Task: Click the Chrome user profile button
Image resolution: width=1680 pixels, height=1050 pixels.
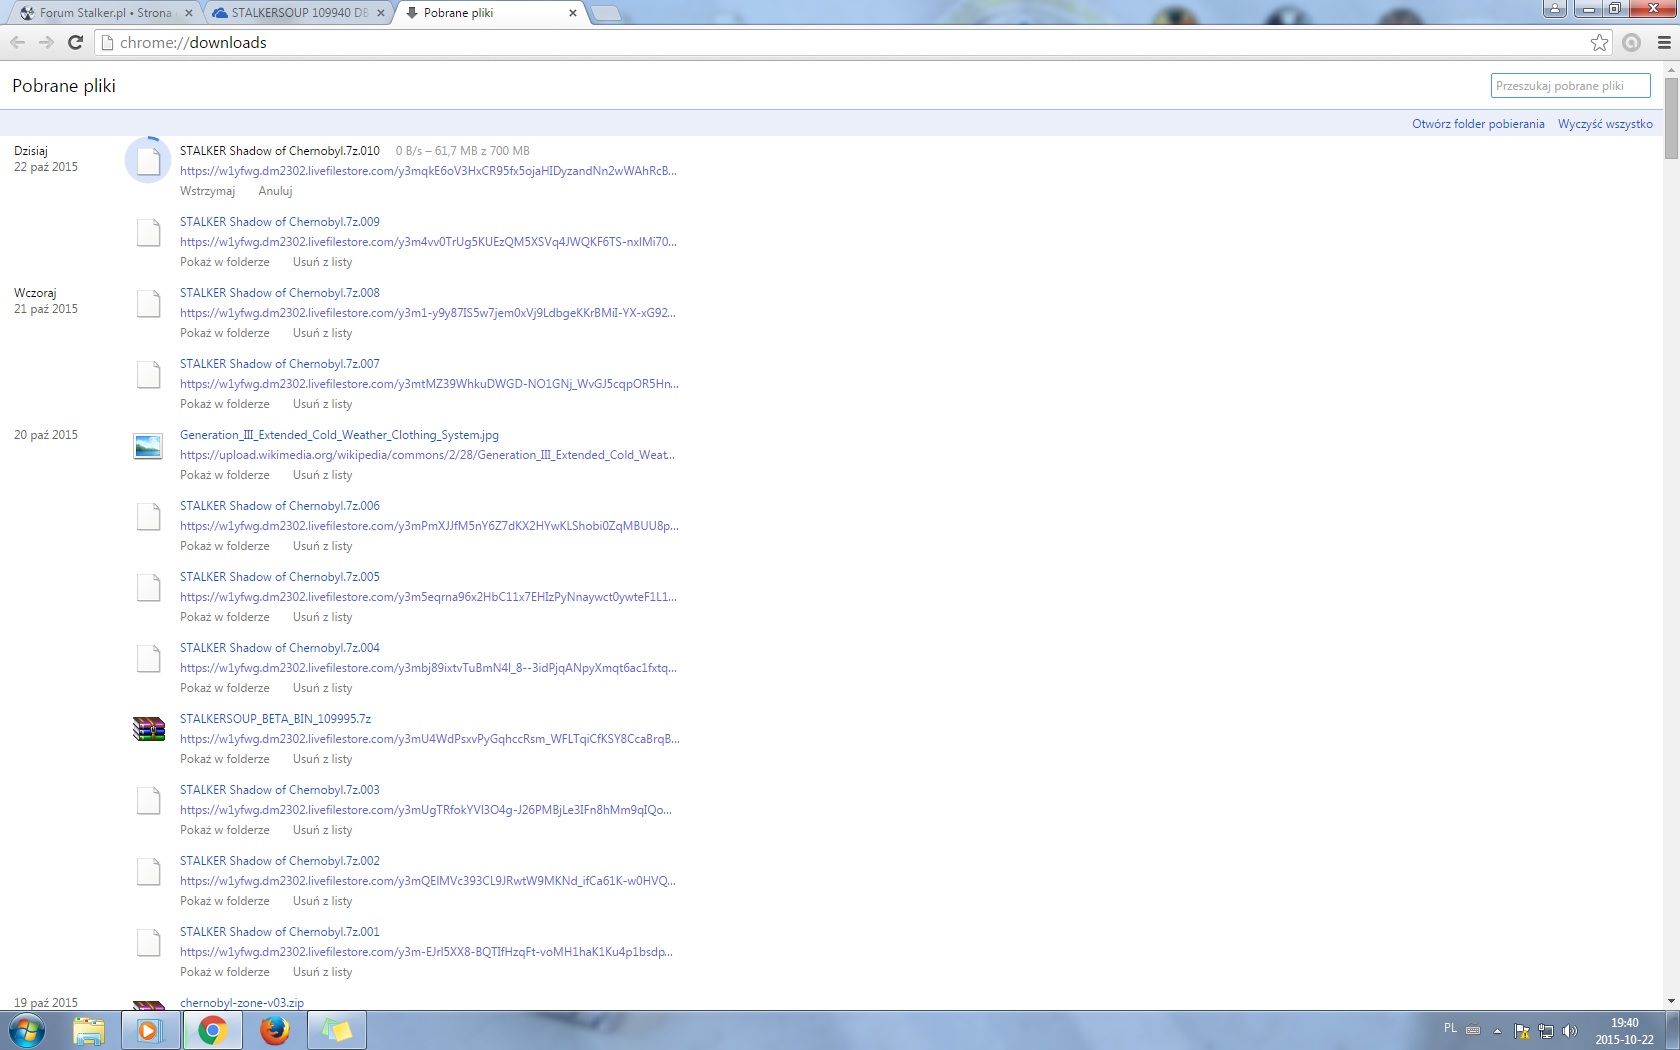Action: pos(1554,8)
